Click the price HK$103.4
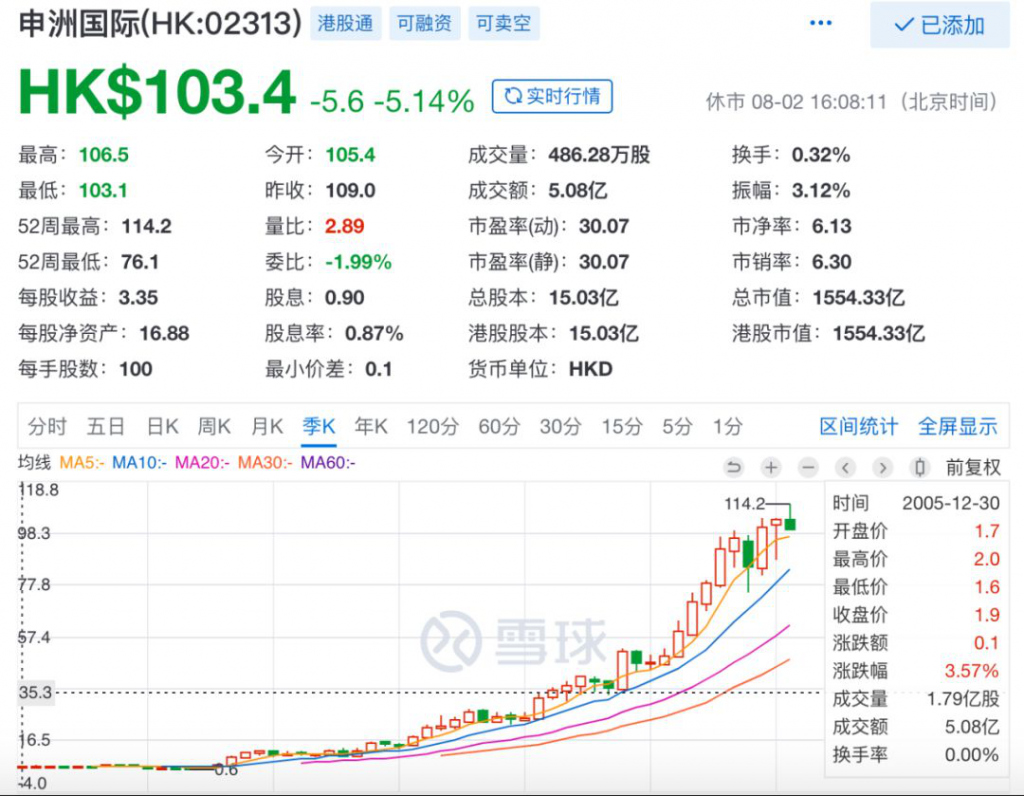This screenshot has height=796, width=1024. (x=157, y=93)
